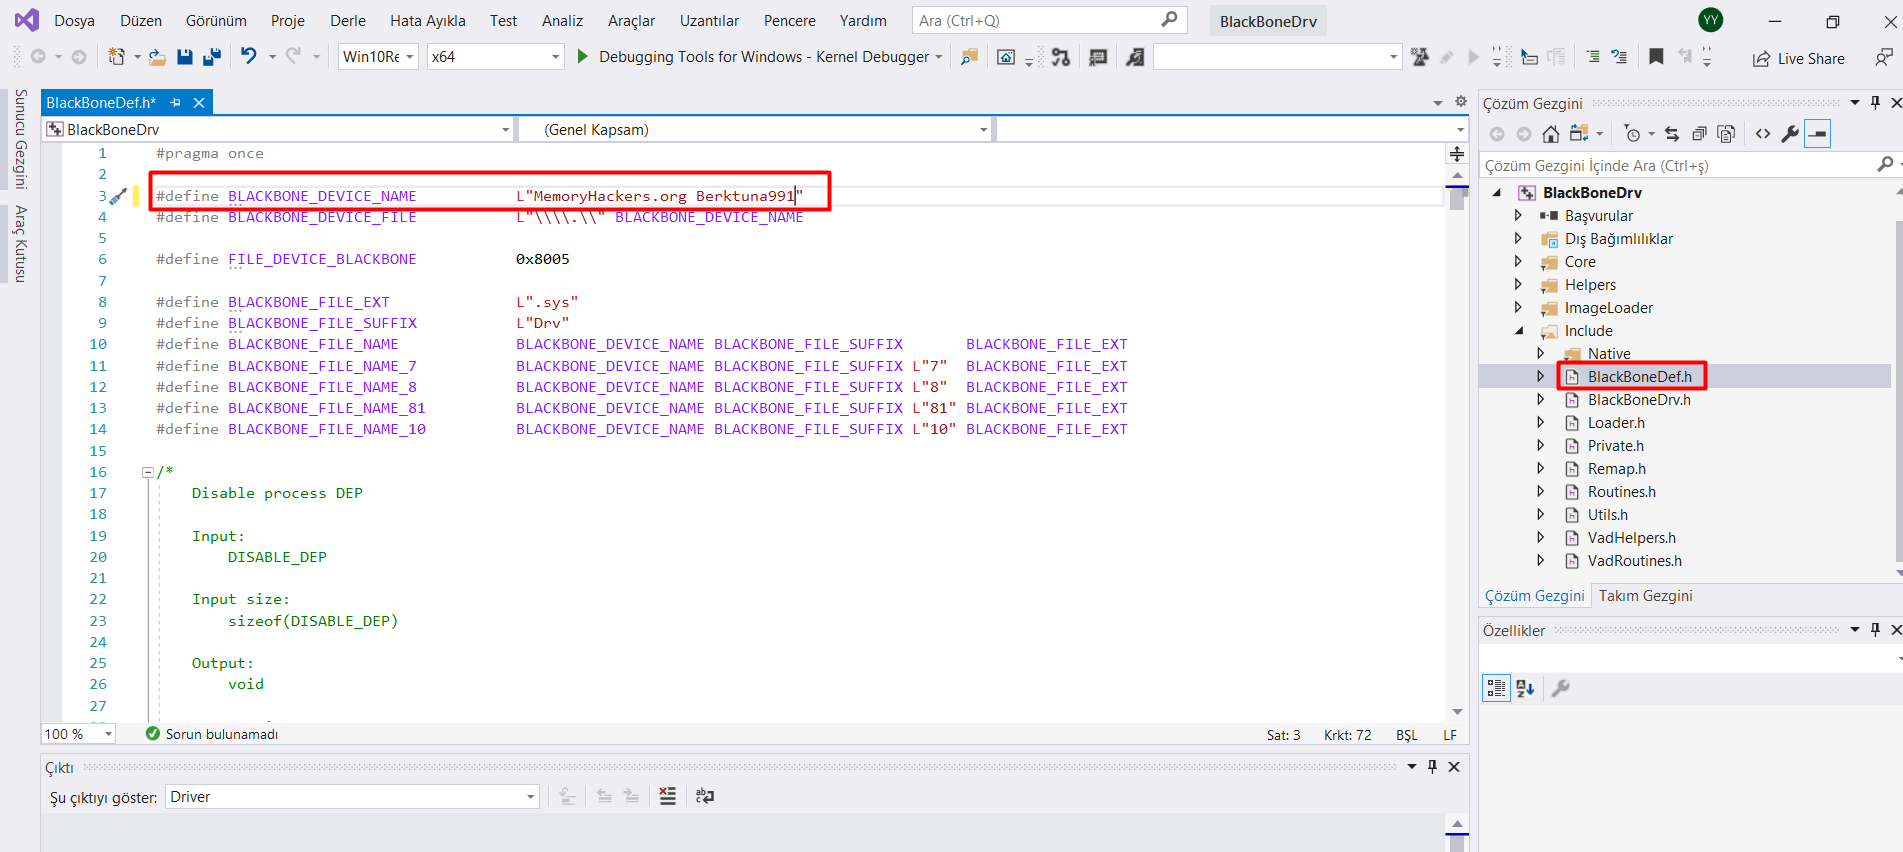Open the (Genel Kapsam) scope dropdown
The height and width of the screenshot is (852, 1903).
tap(757, 129)
